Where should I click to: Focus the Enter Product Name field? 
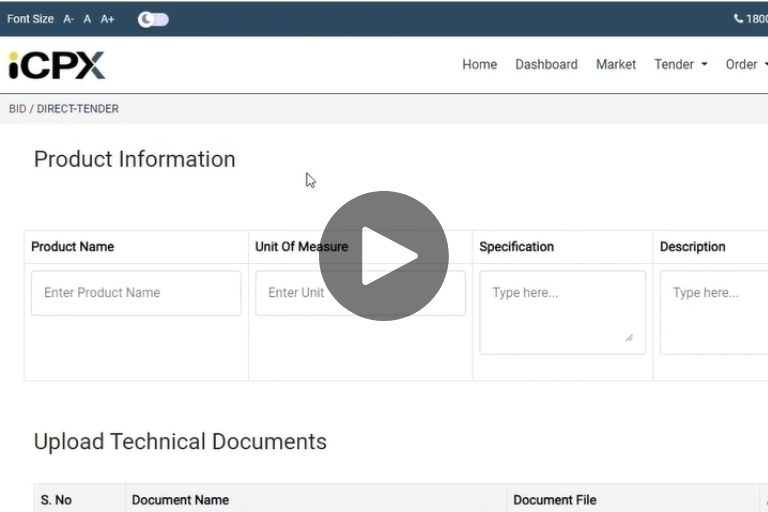136,293
